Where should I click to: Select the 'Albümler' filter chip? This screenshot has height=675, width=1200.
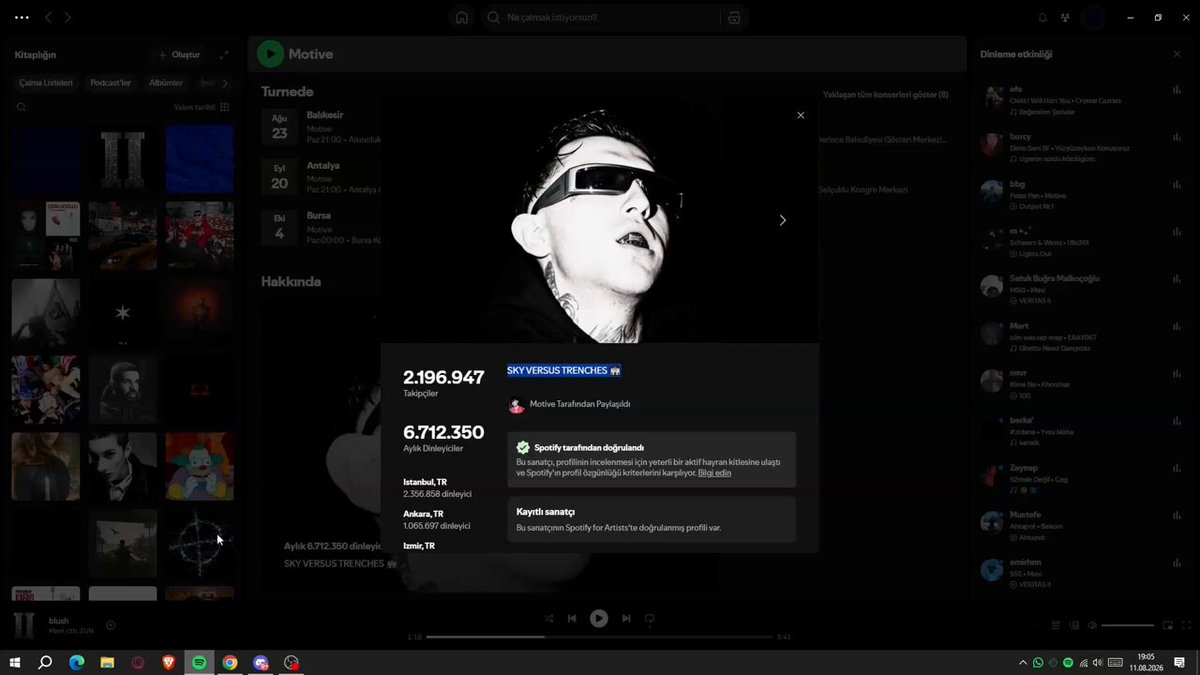(166, 83)
